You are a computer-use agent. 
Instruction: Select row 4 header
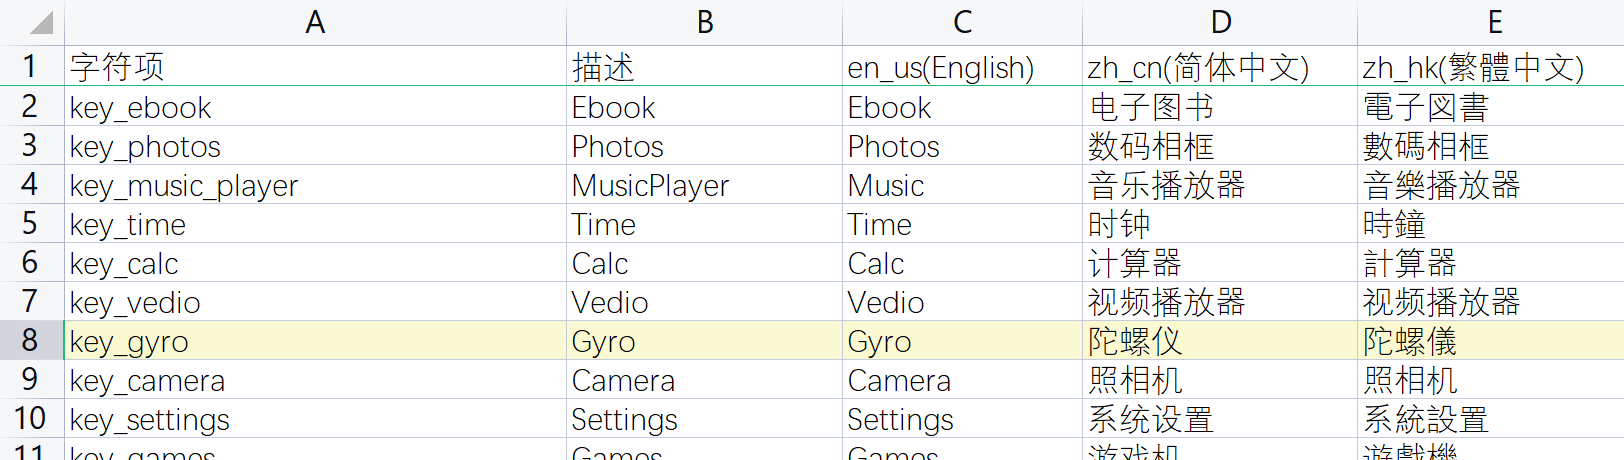[32, 185]
